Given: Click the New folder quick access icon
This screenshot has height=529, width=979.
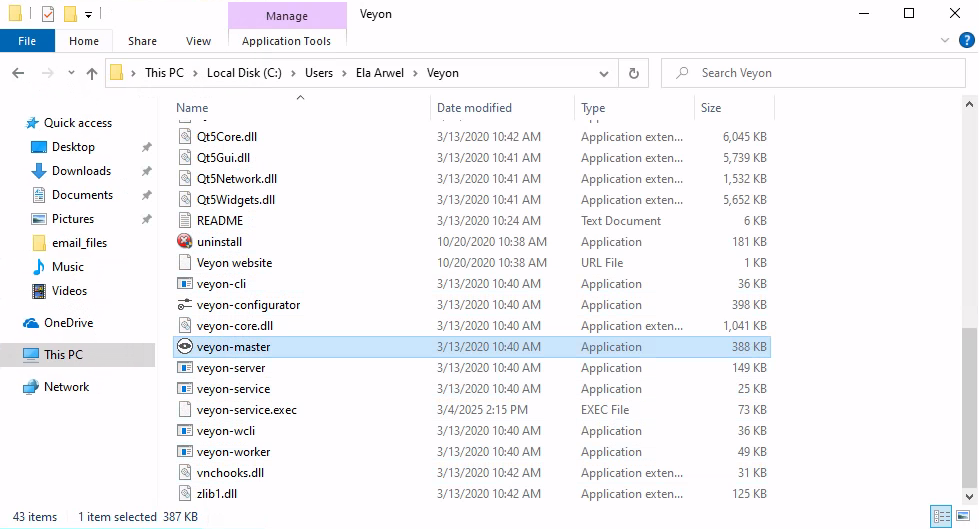Looking at the screenshot, I should 71,13.
